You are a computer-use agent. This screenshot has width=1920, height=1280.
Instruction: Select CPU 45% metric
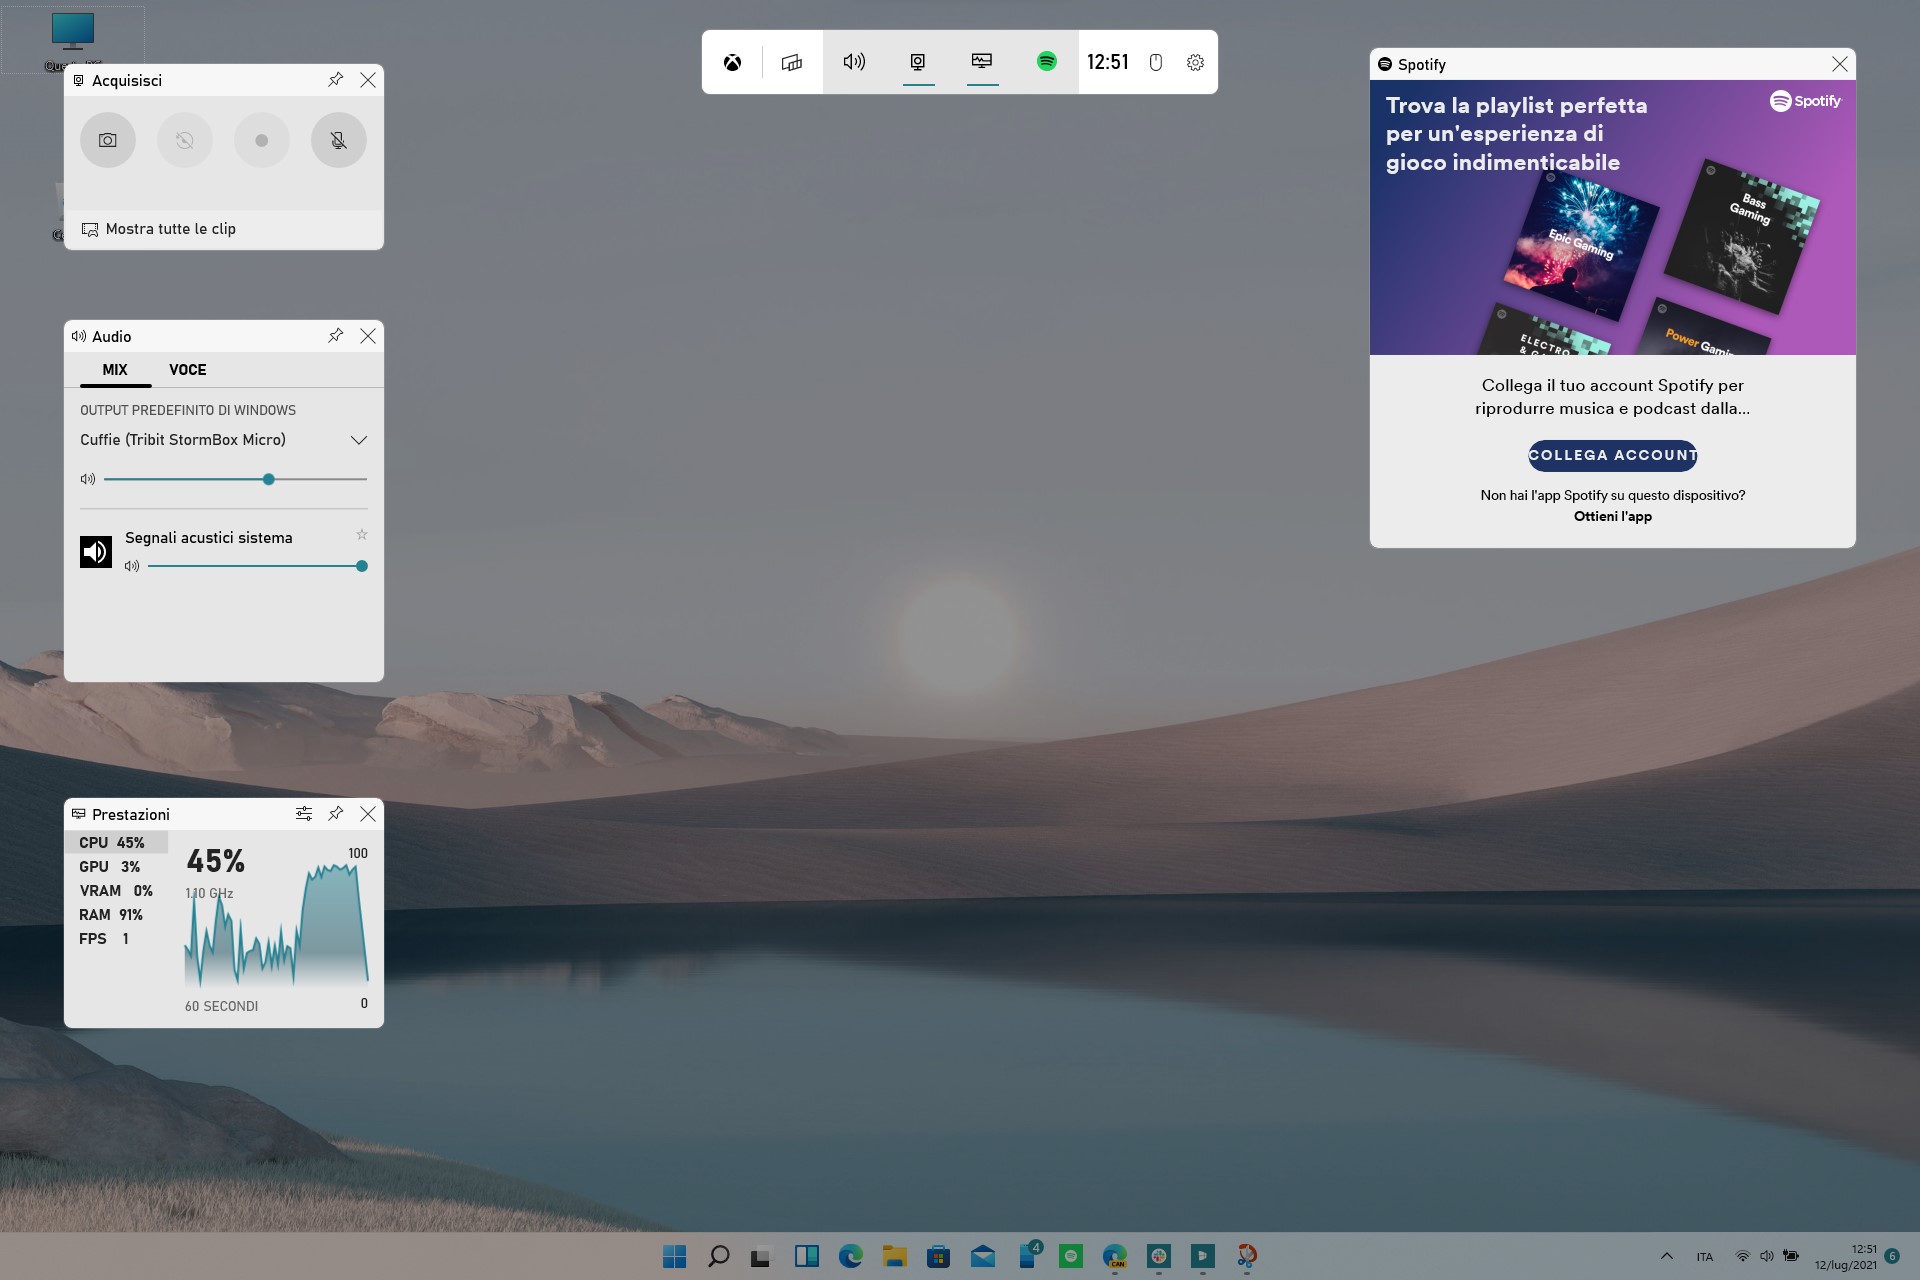pyautogui.click(x=117, y=843)
